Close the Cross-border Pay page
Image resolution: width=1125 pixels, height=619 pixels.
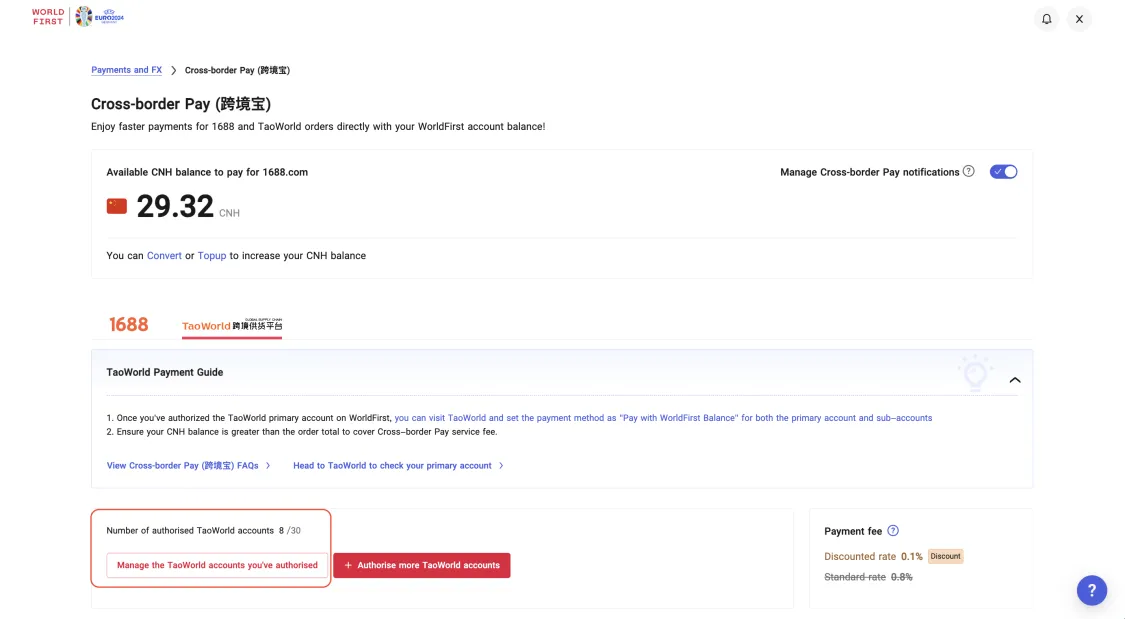coord(1079,19)
